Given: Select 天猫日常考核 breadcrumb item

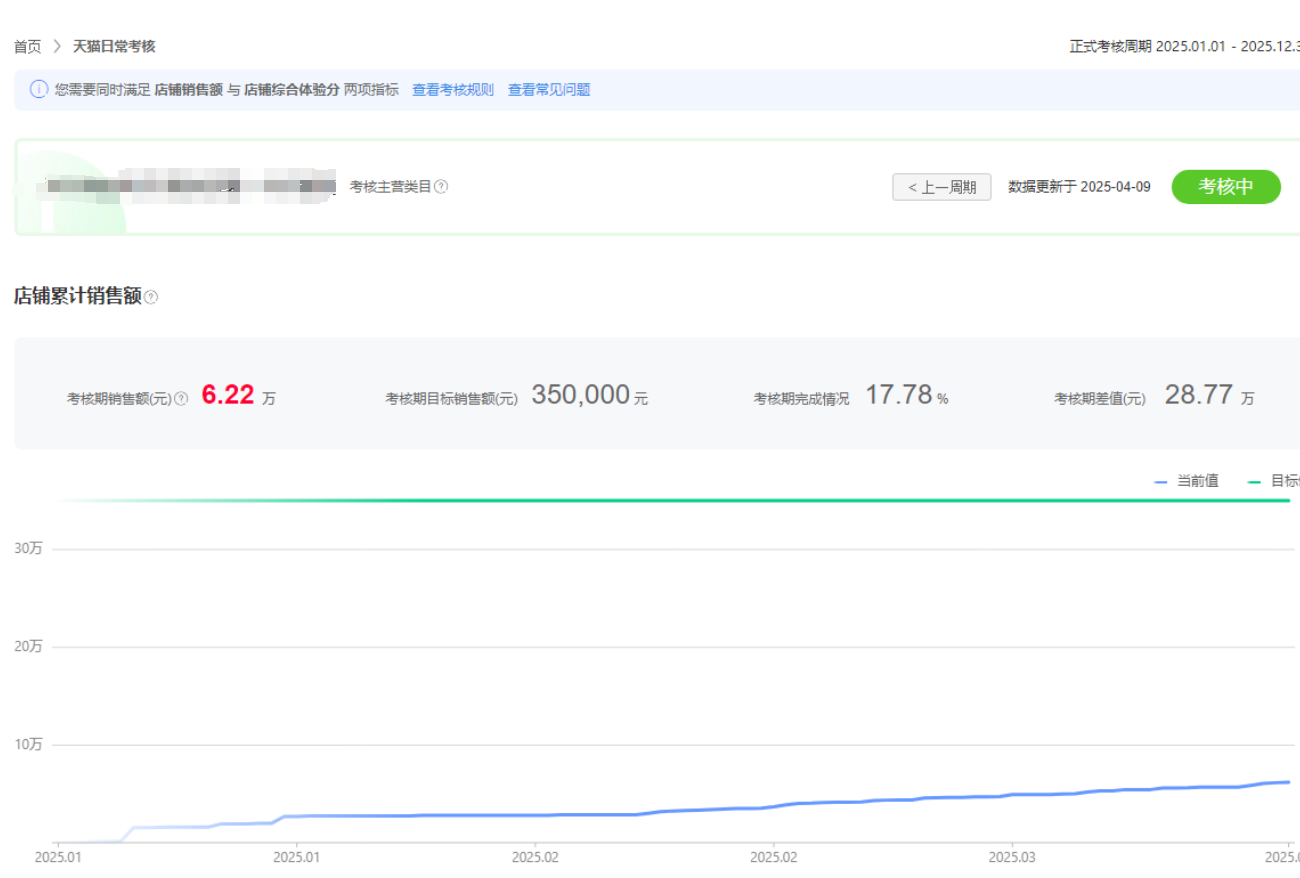Looking at the screenshot, I should [114, 46].
